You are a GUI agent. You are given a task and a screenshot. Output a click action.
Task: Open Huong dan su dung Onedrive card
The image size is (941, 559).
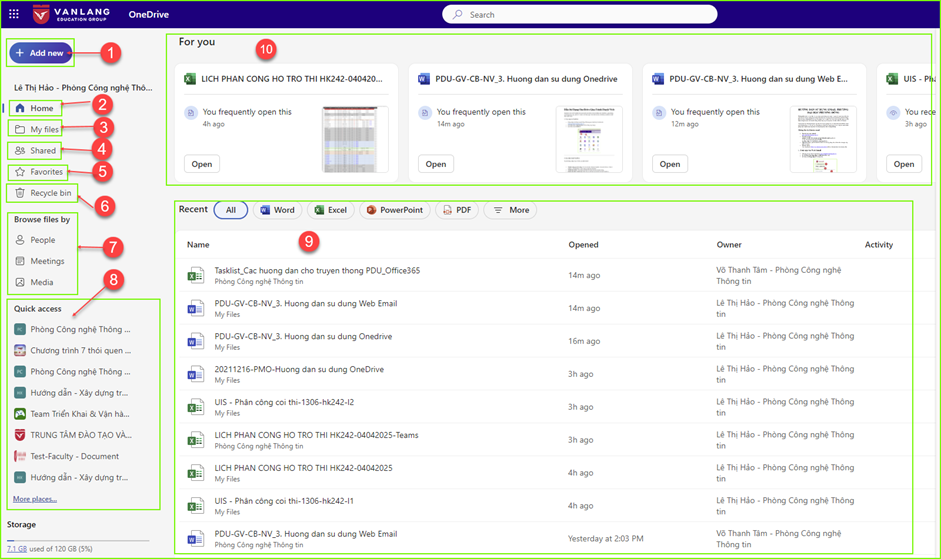(x=520, y=122)
